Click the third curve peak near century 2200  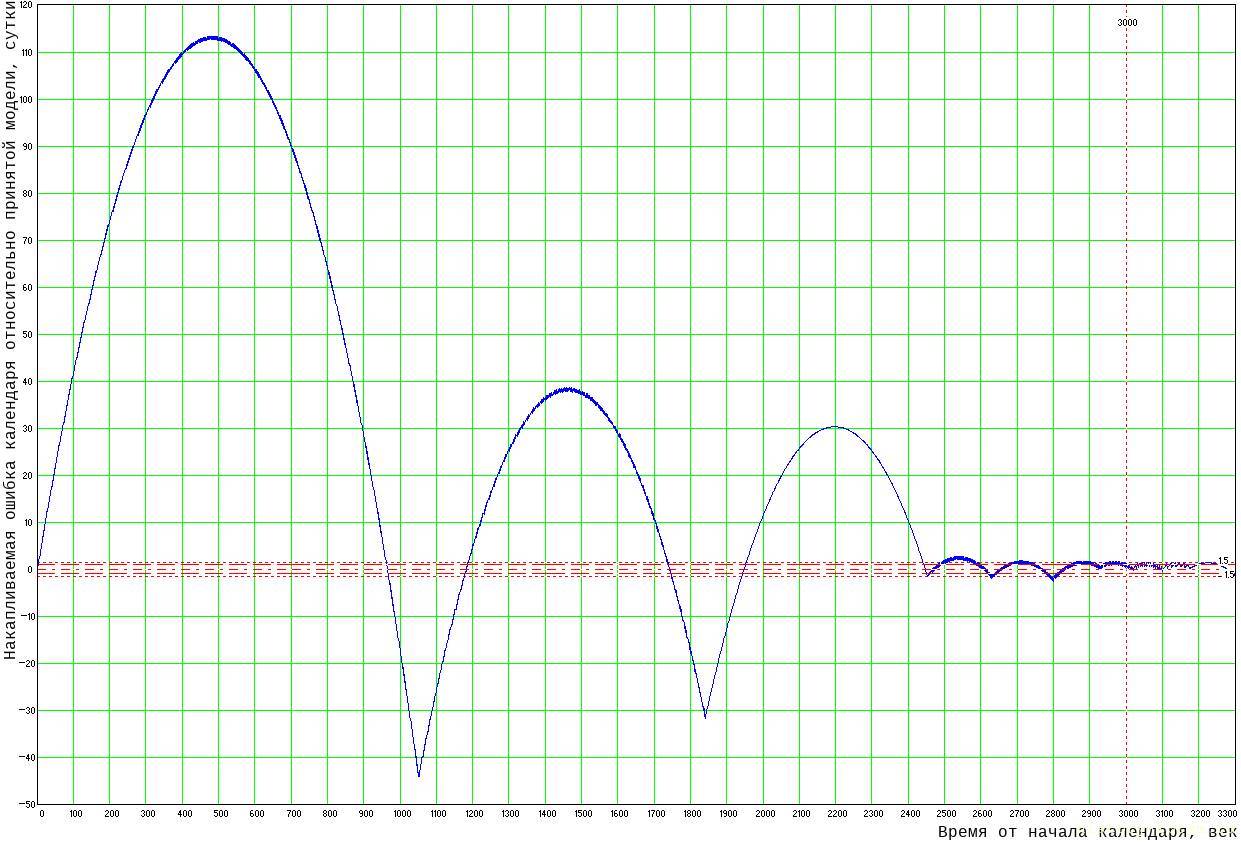836,427
